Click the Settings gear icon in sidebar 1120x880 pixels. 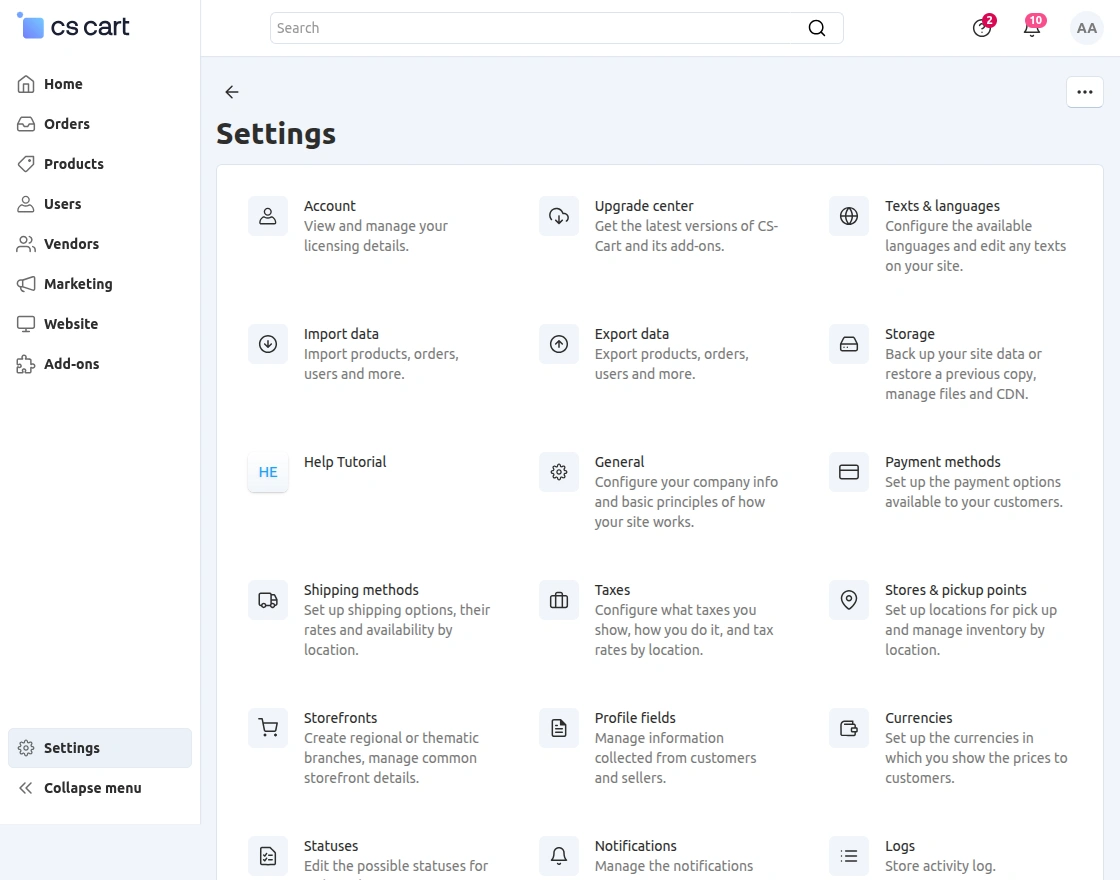tap(26, 748)
